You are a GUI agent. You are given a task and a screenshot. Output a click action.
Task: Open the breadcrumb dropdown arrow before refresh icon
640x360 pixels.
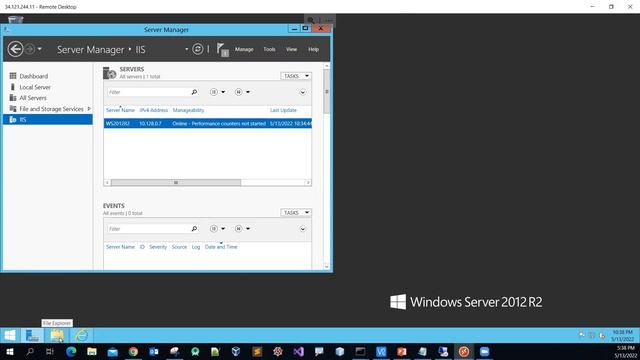click(187, 49)
